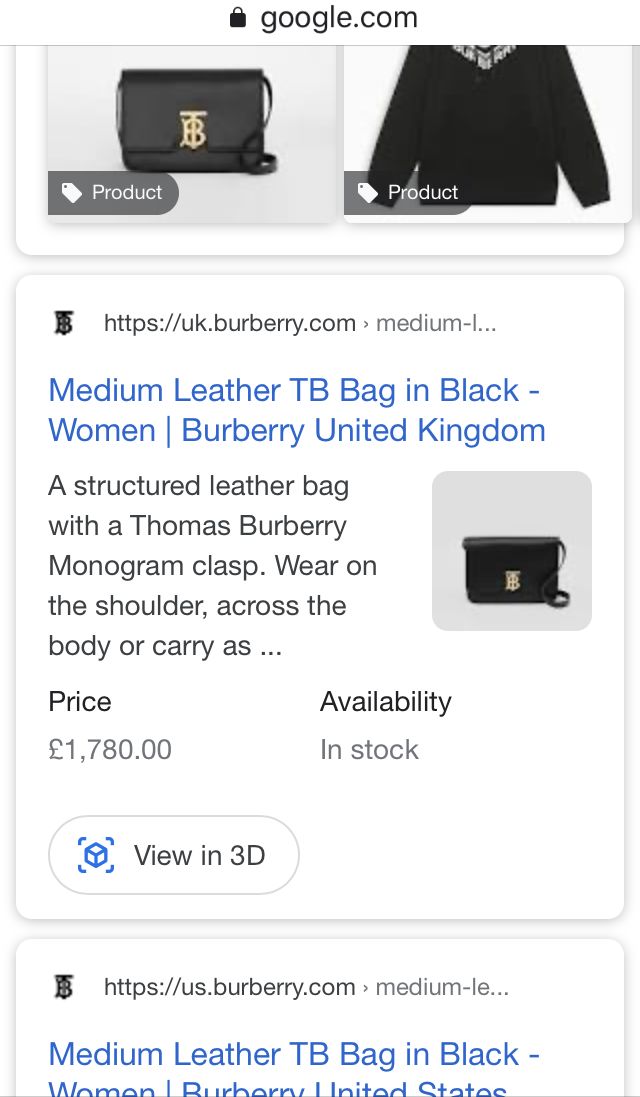Click the Burberry favicon beside uk.burberry.com
Viewport: 640px width, 1097px height.
click(63, 323)
